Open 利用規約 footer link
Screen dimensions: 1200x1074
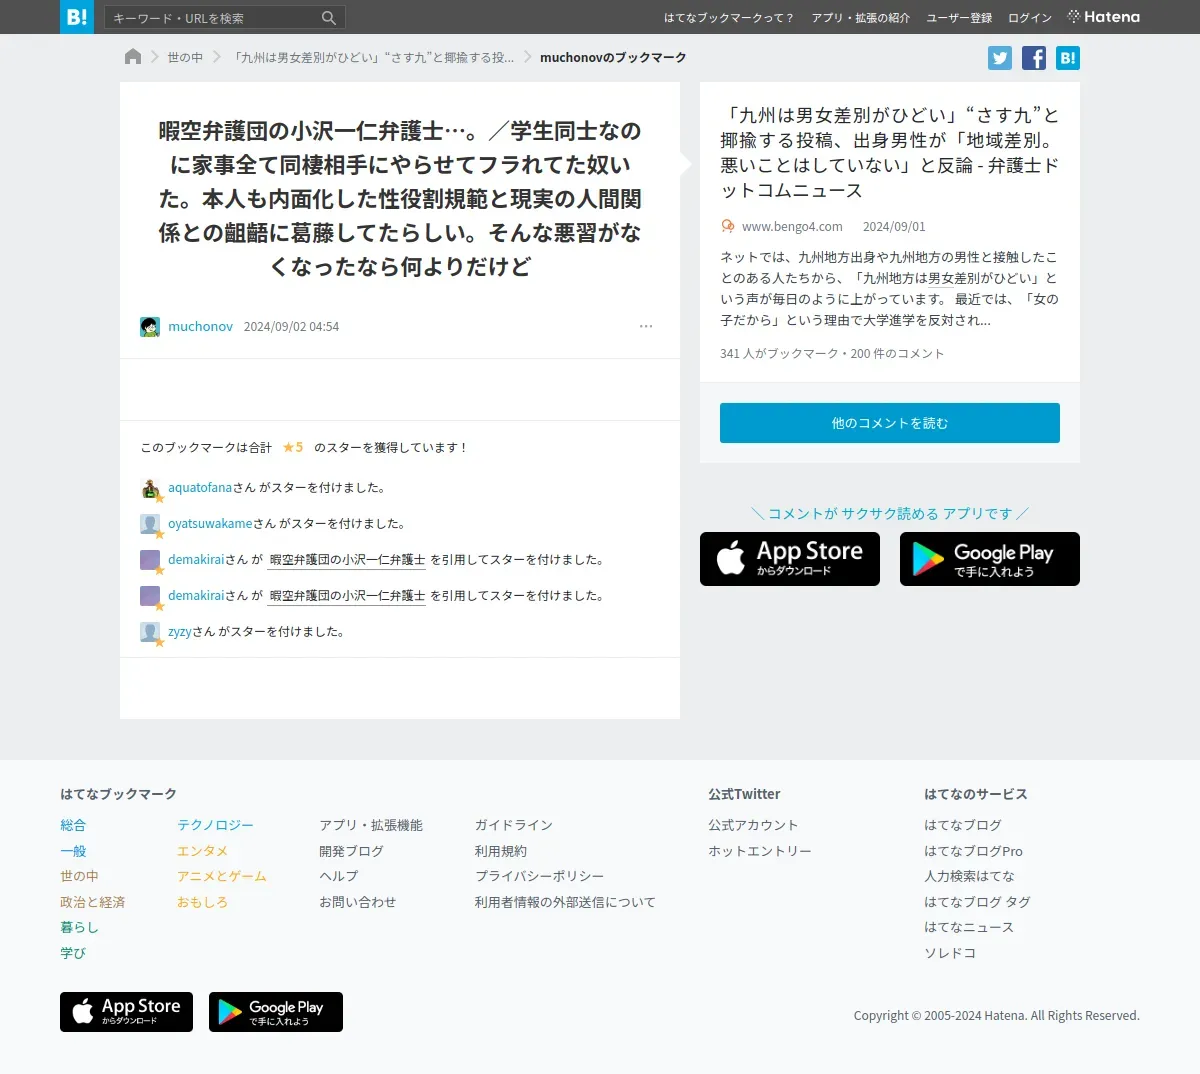[500, 851]
